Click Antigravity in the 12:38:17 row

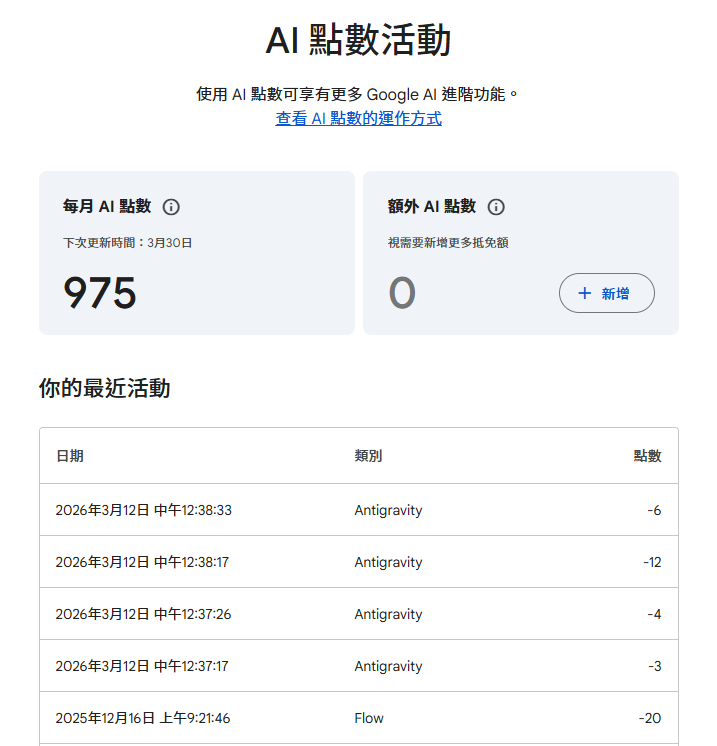pyautogui.click(x=388, y=562)
